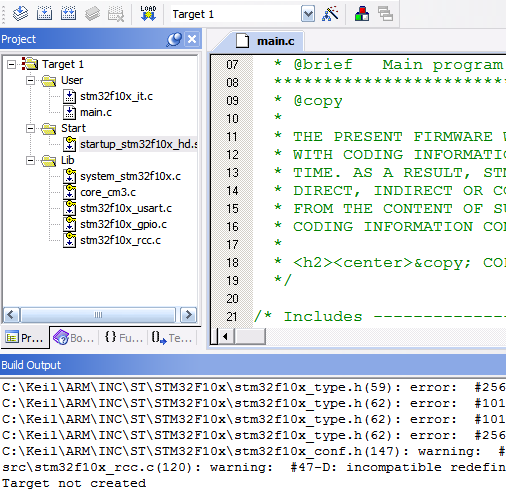Switch to the Functions (Fu...) tab
The image size is (506, 496).
click(123, 338)
